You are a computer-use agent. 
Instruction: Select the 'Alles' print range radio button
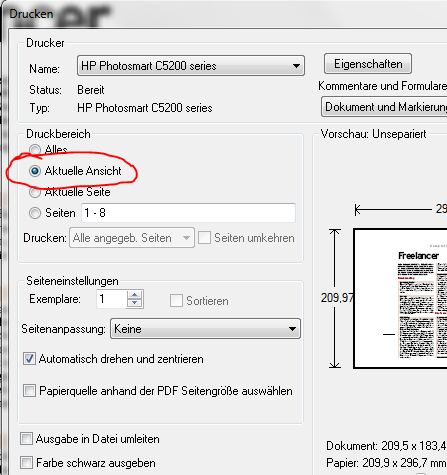35,150
